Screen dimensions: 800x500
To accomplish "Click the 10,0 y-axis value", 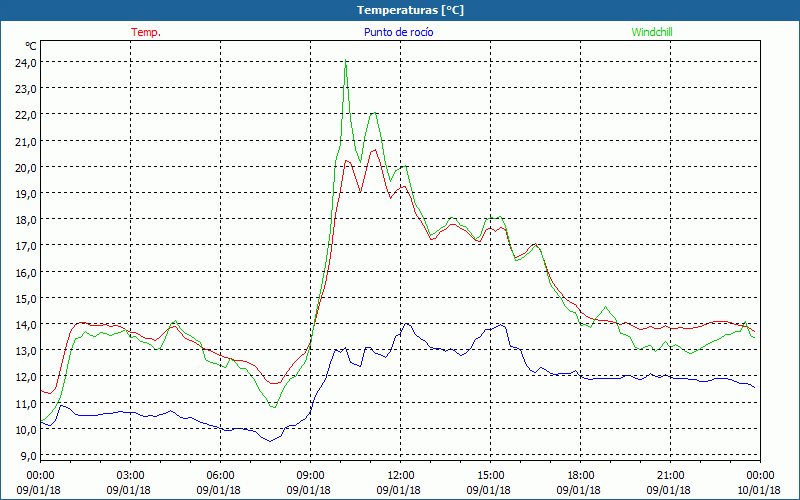I will coord(25,430).
